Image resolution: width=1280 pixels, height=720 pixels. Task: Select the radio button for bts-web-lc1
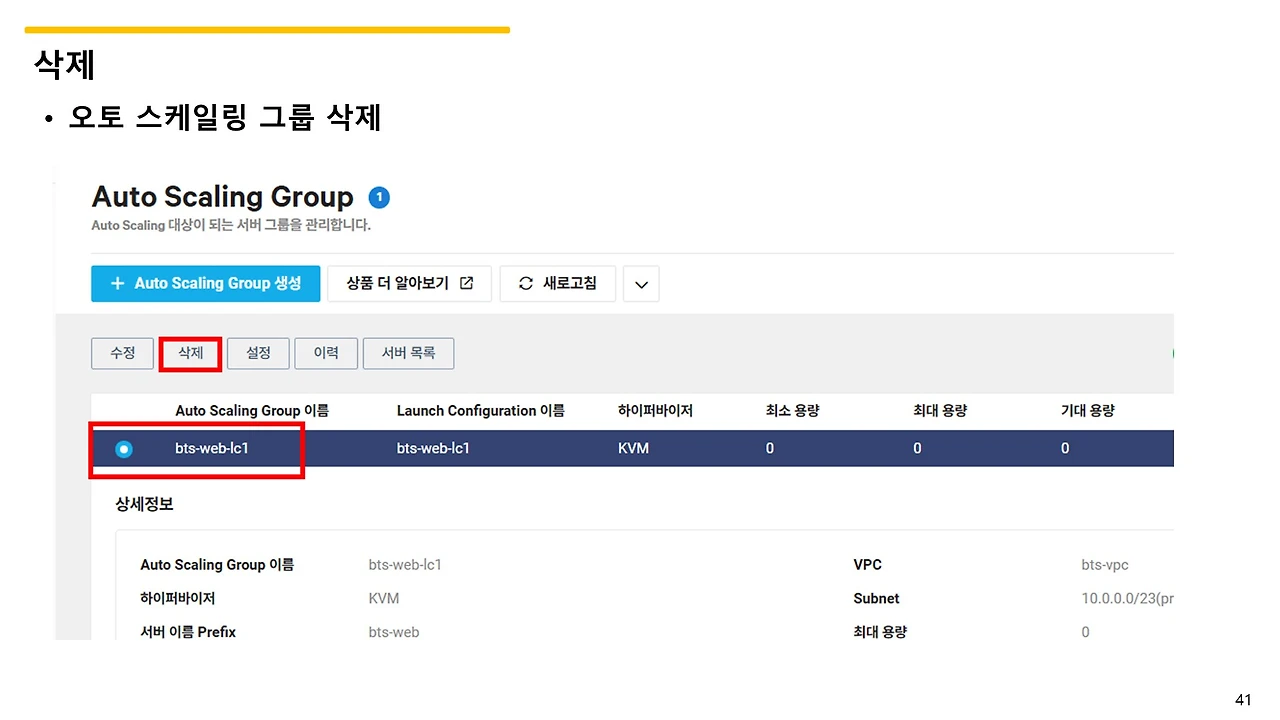[123, 449]
